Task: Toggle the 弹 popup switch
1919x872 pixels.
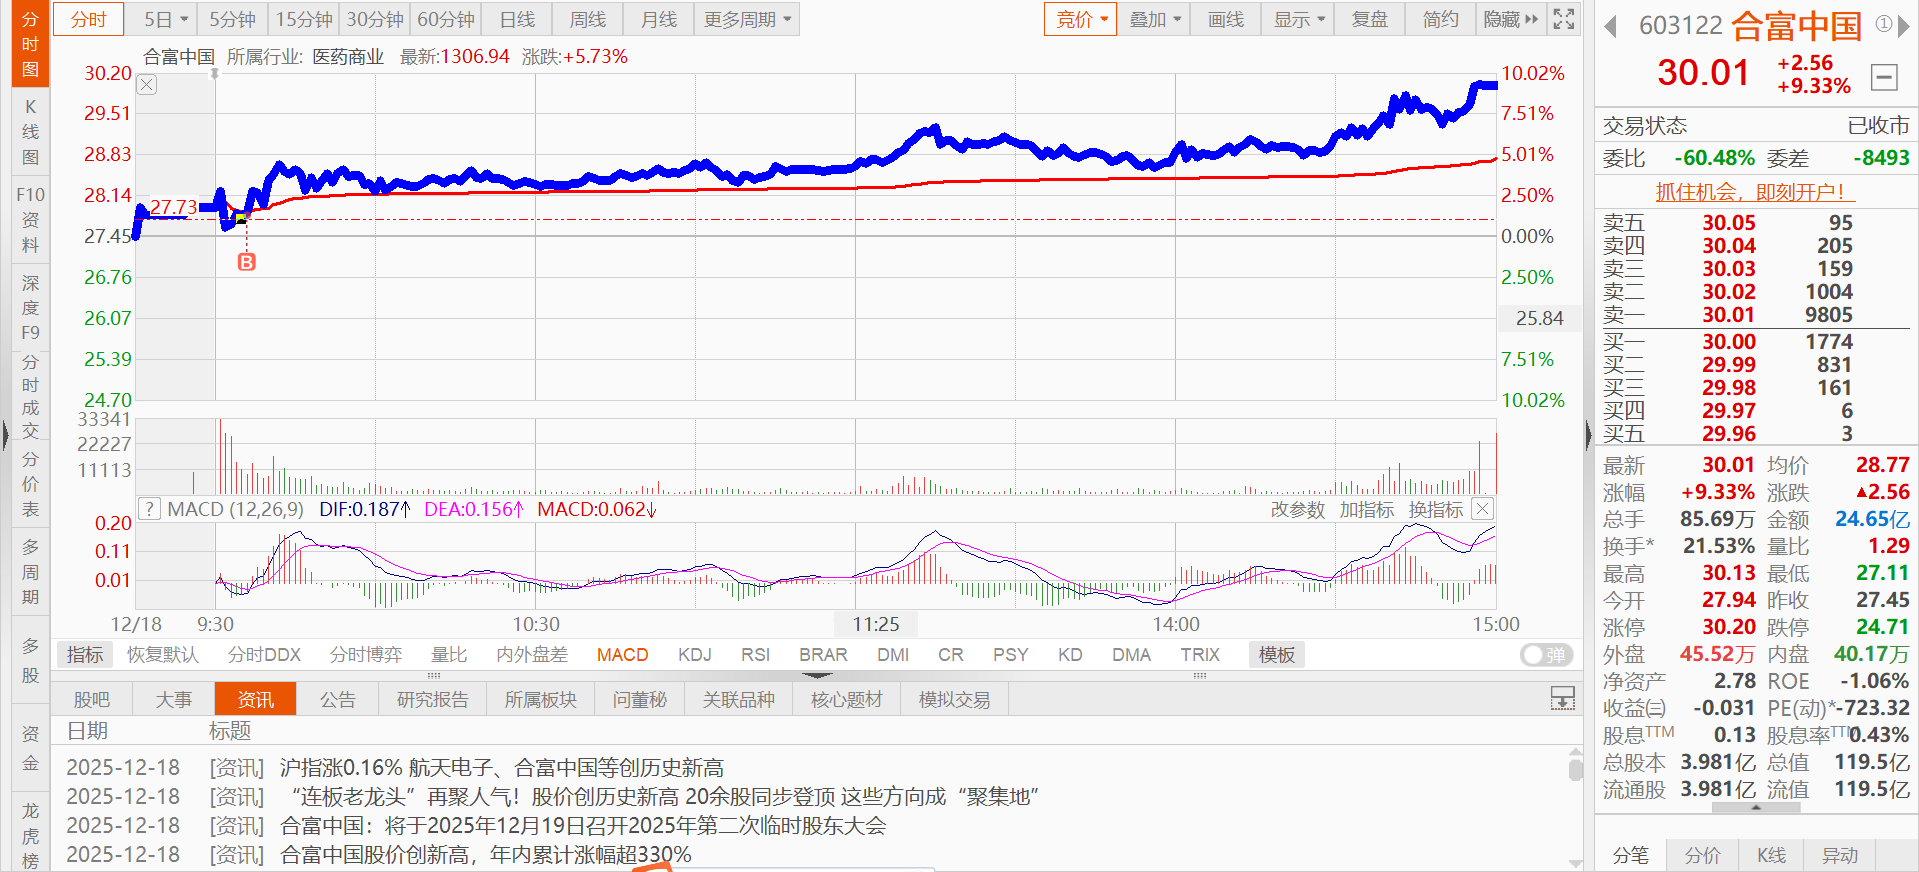Action: pos(1546,655)
